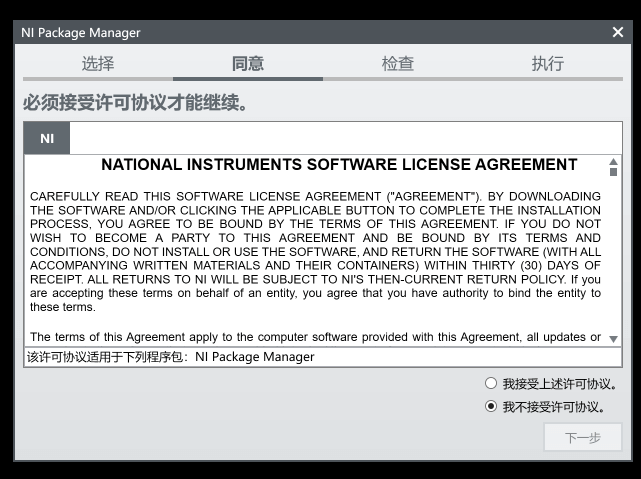Click the 必须接受许可协议才能继续 message
The height and width of the screenshot is (479, 641).
click(135, 102)
